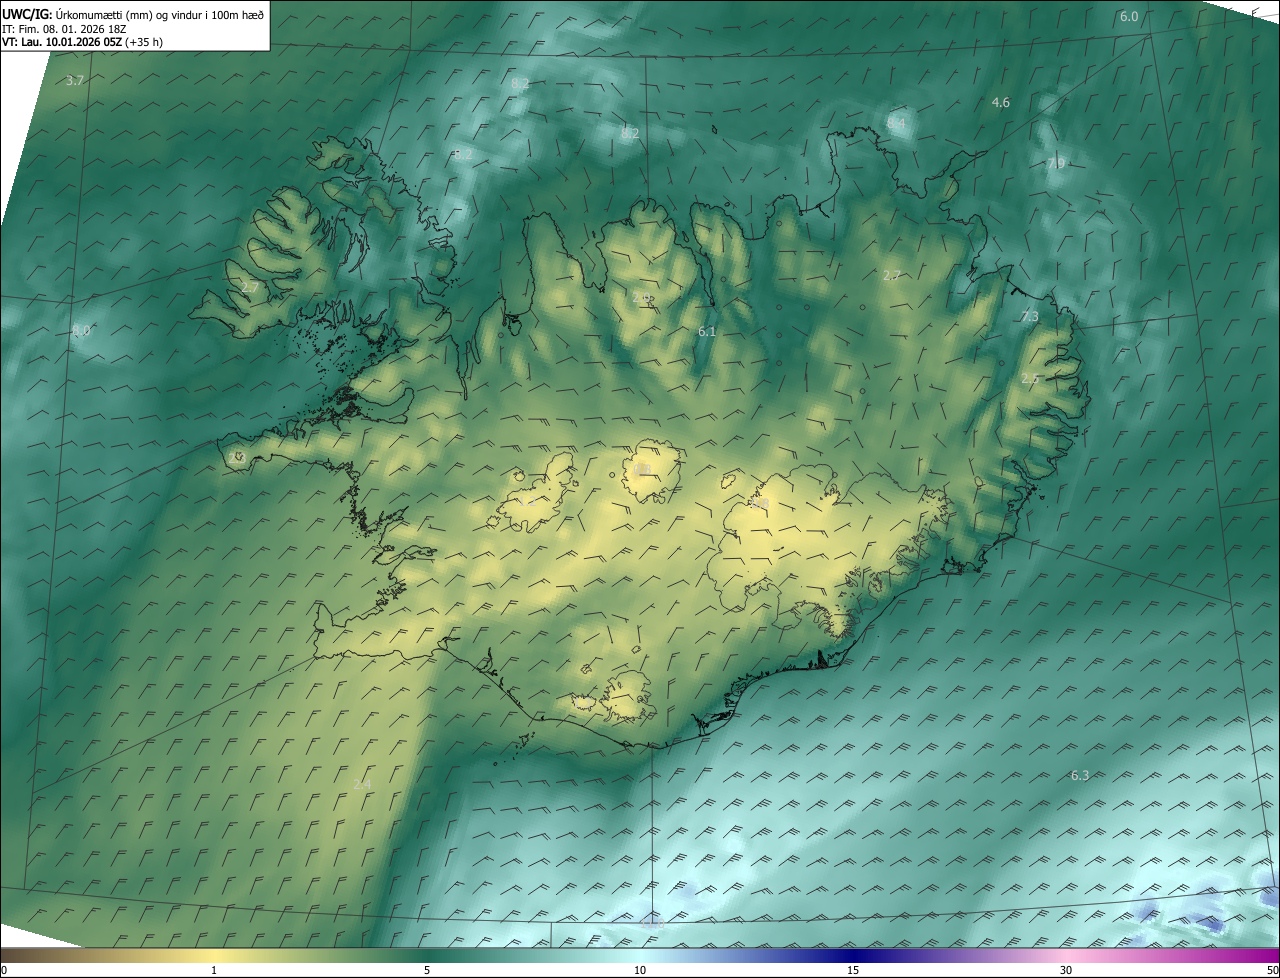
Task: Click the 0.8 label on Hofsjökull glacier
Action: [x=641, y=469]
